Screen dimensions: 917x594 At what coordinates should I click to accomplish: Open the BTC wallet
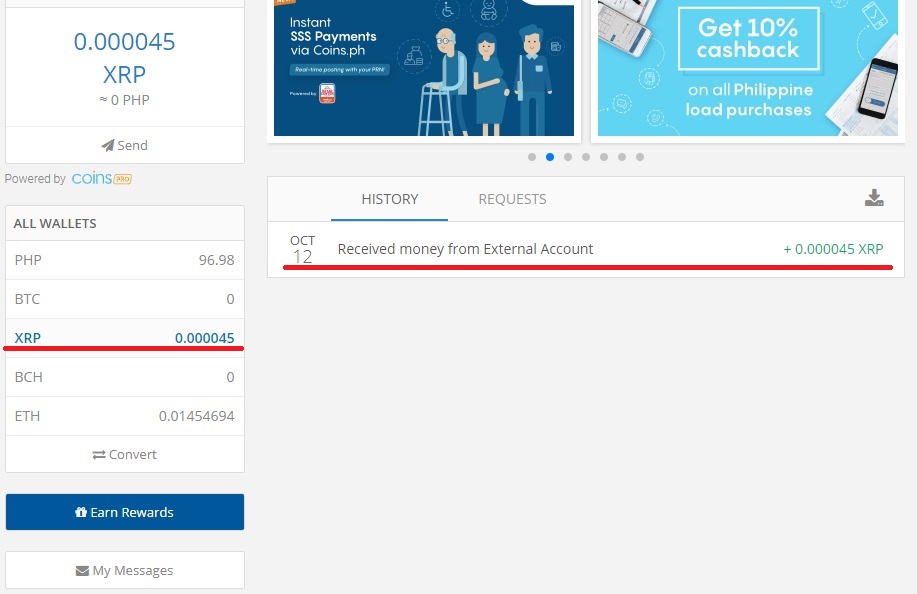[x=125, y=299]
